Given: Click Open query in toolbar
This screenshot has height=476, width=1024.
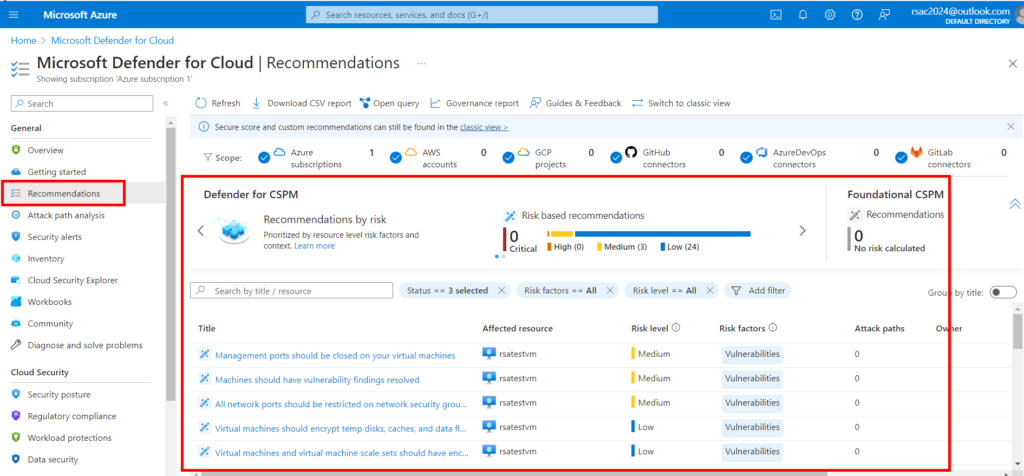Looking at the screenshot, I should click(389, 103).
